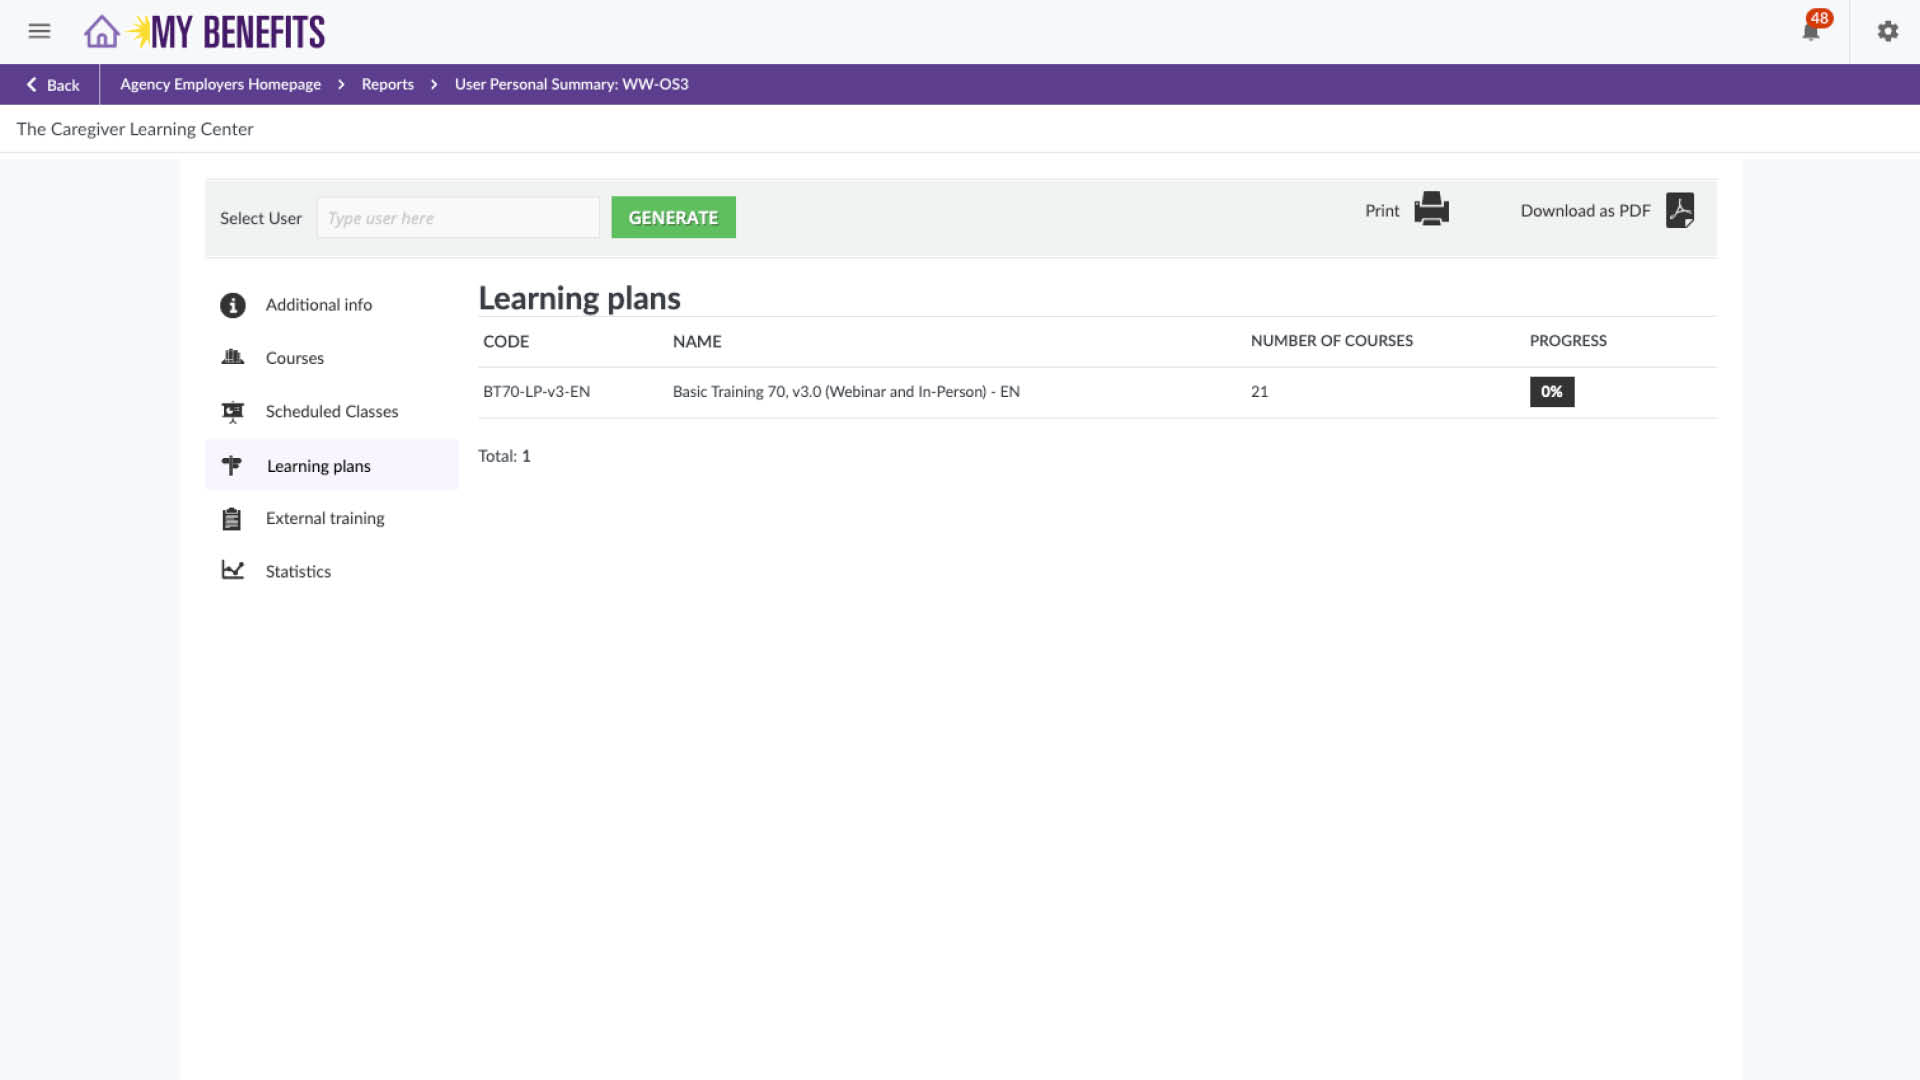Open the Additional info section via its info icon
Screen dimensions: 1920x1080
click(232, 305)
